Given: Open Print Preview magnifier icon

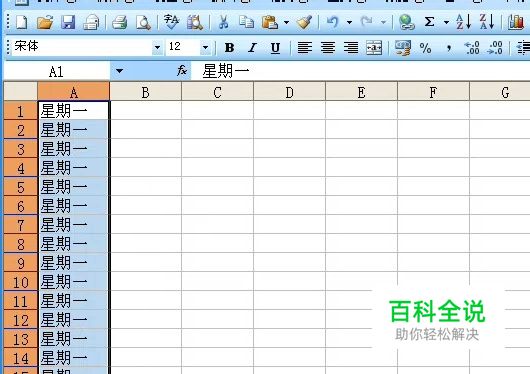Looking at the screenshot, I should 143,22.
